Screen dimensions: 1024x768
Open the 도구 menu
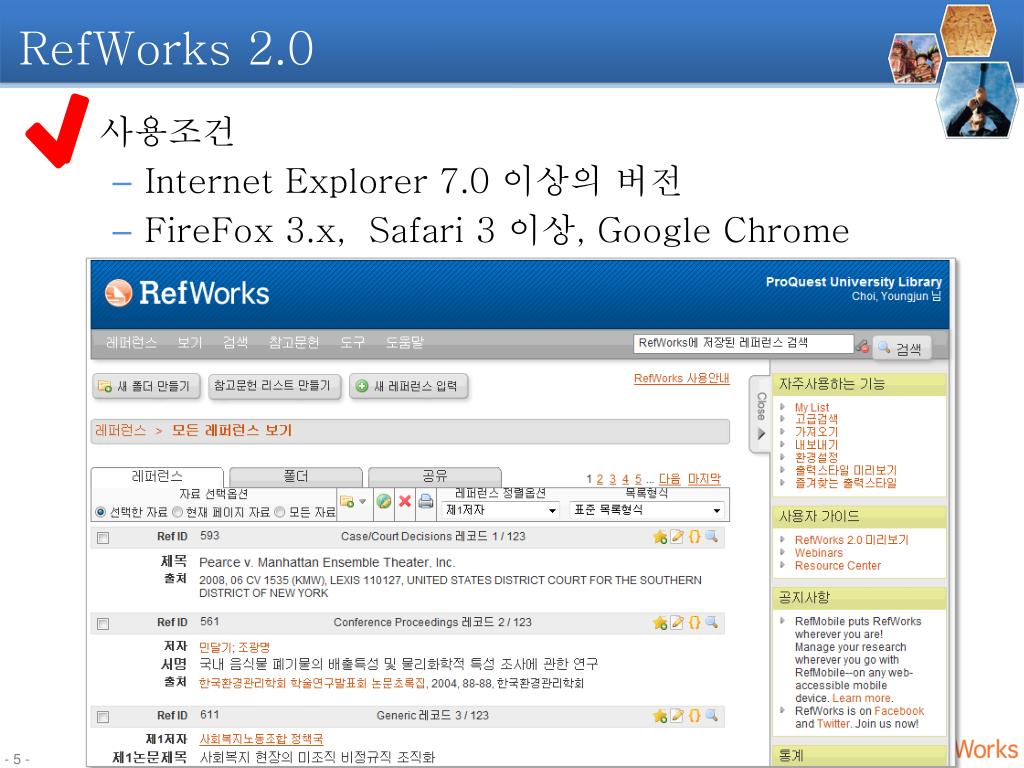coord(353,343)
